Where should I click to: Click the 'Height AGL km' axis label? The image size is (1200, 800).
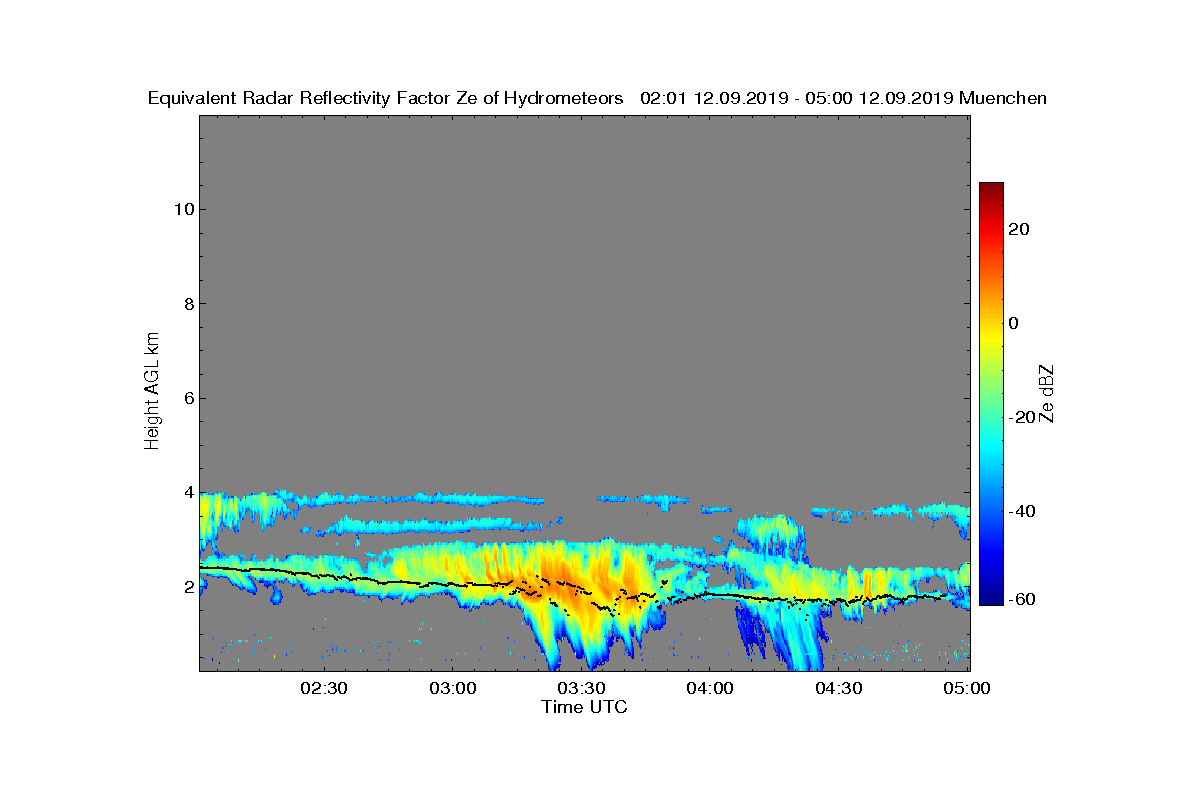(x=152, y=392)
